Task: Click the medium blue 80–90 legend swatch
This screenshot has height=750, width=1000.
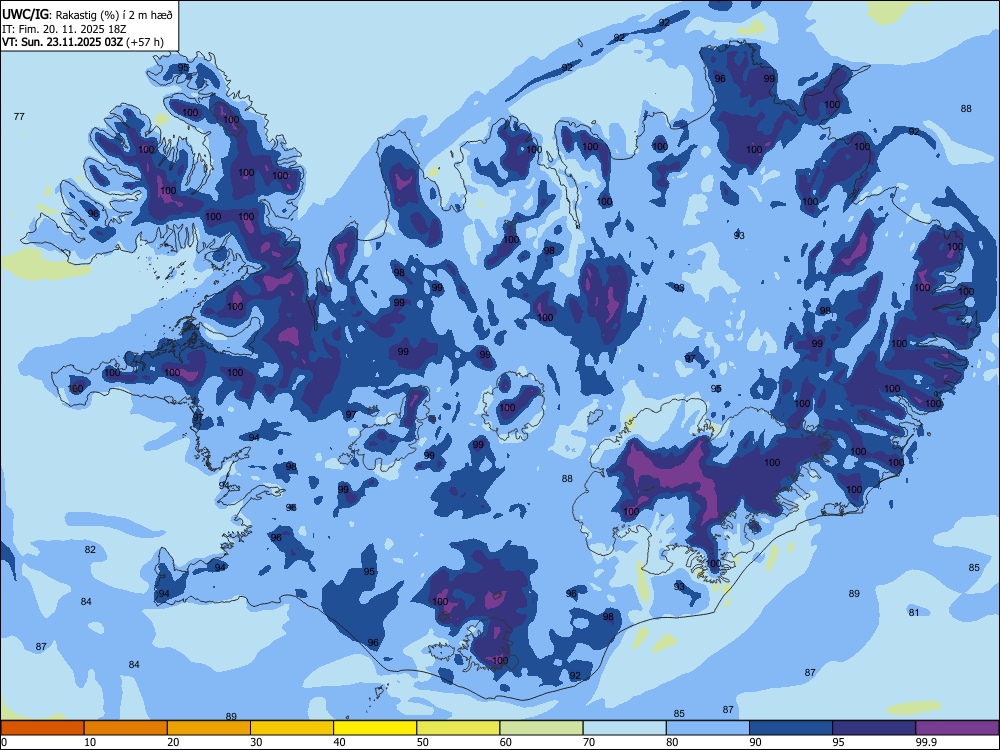Action: click(x=708, y=728)
